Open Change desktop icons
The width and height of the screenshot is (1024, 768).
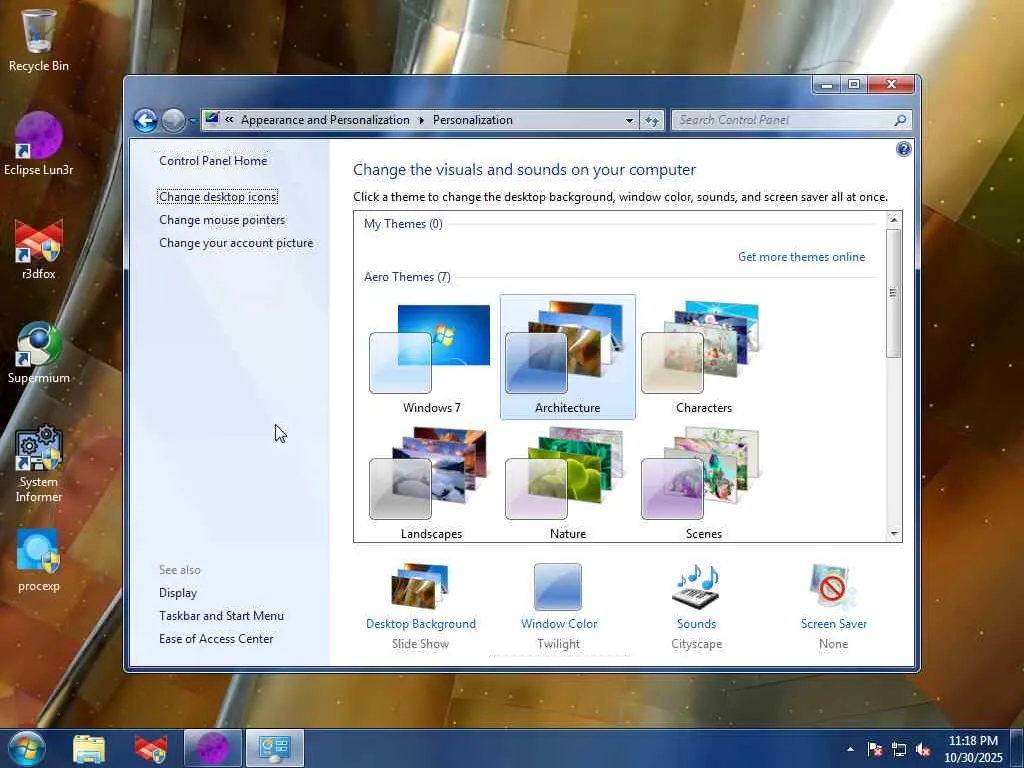(218, 197)
